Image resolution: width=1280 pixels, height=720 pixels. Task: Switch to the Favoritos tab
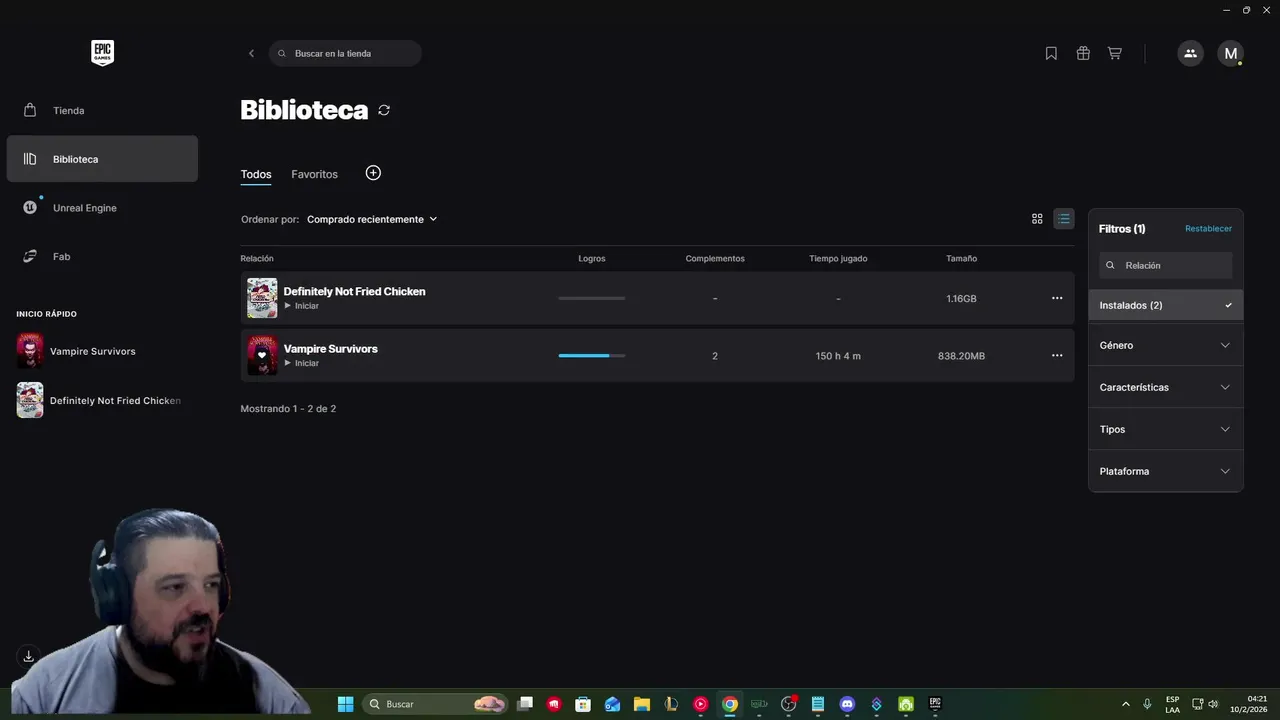pos(314,174)
